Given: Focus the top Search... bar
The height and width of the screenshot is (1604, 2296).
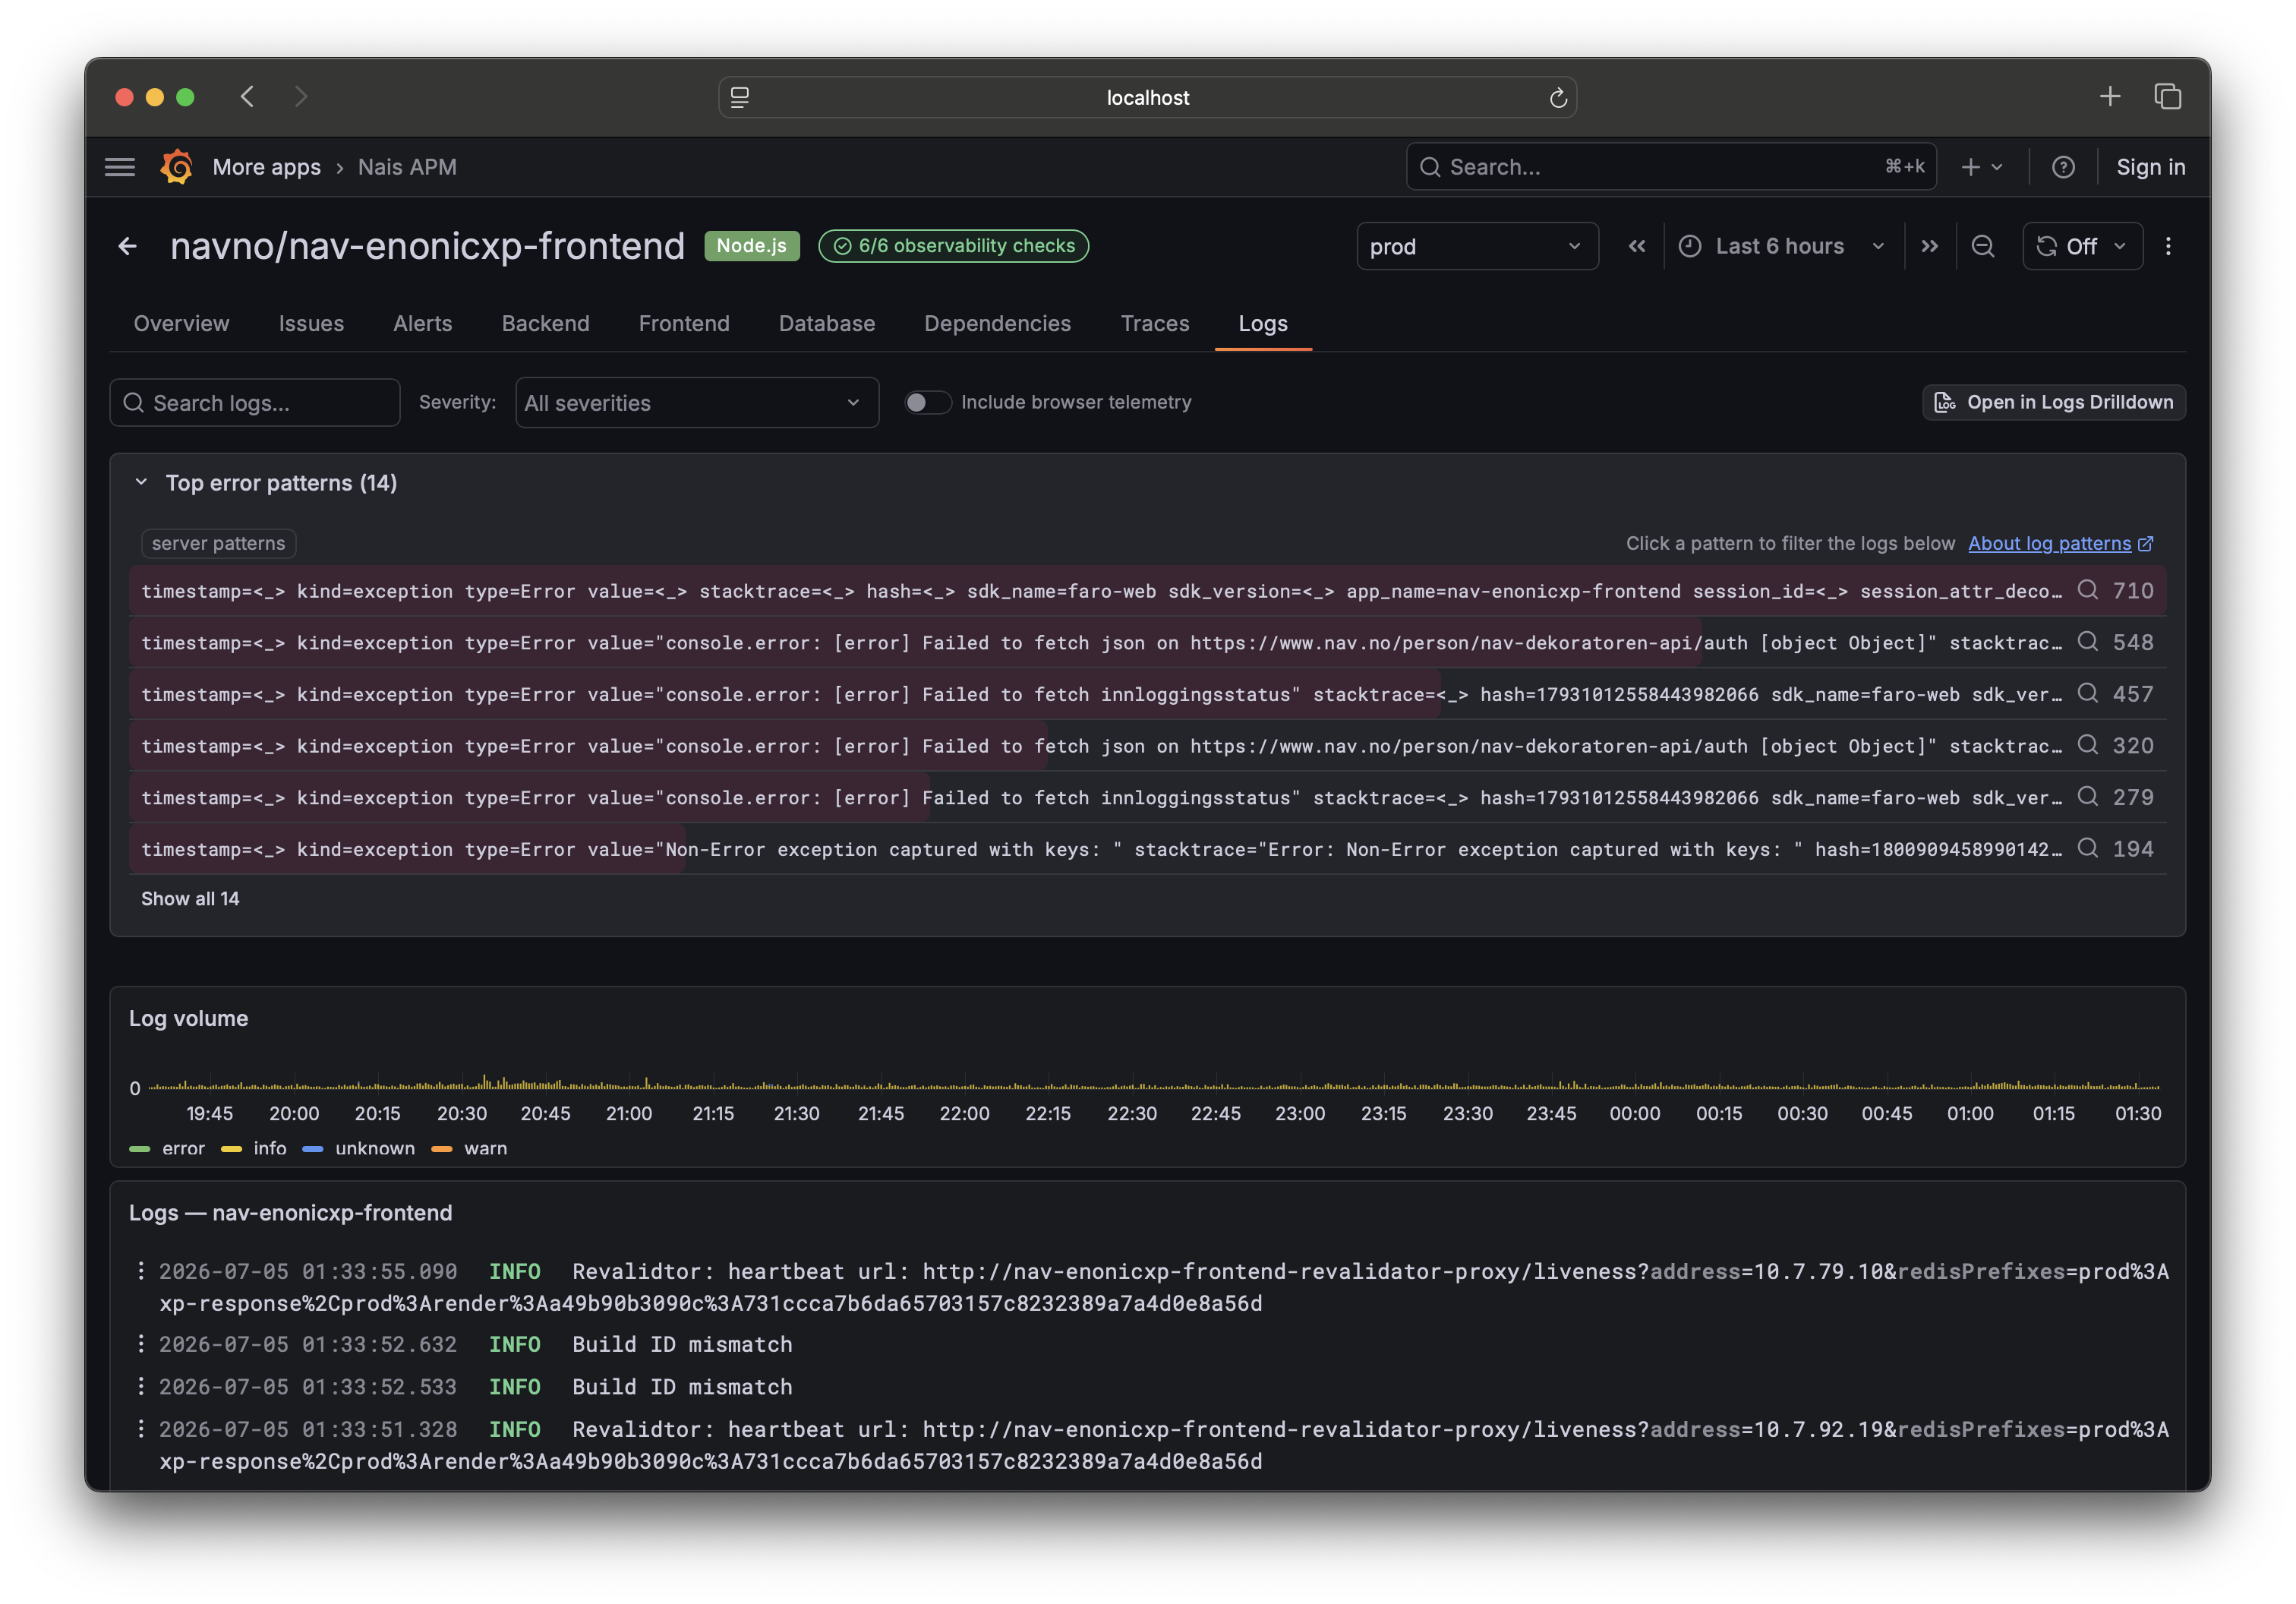Looking at the screenshot, I should coord(1671,167).
